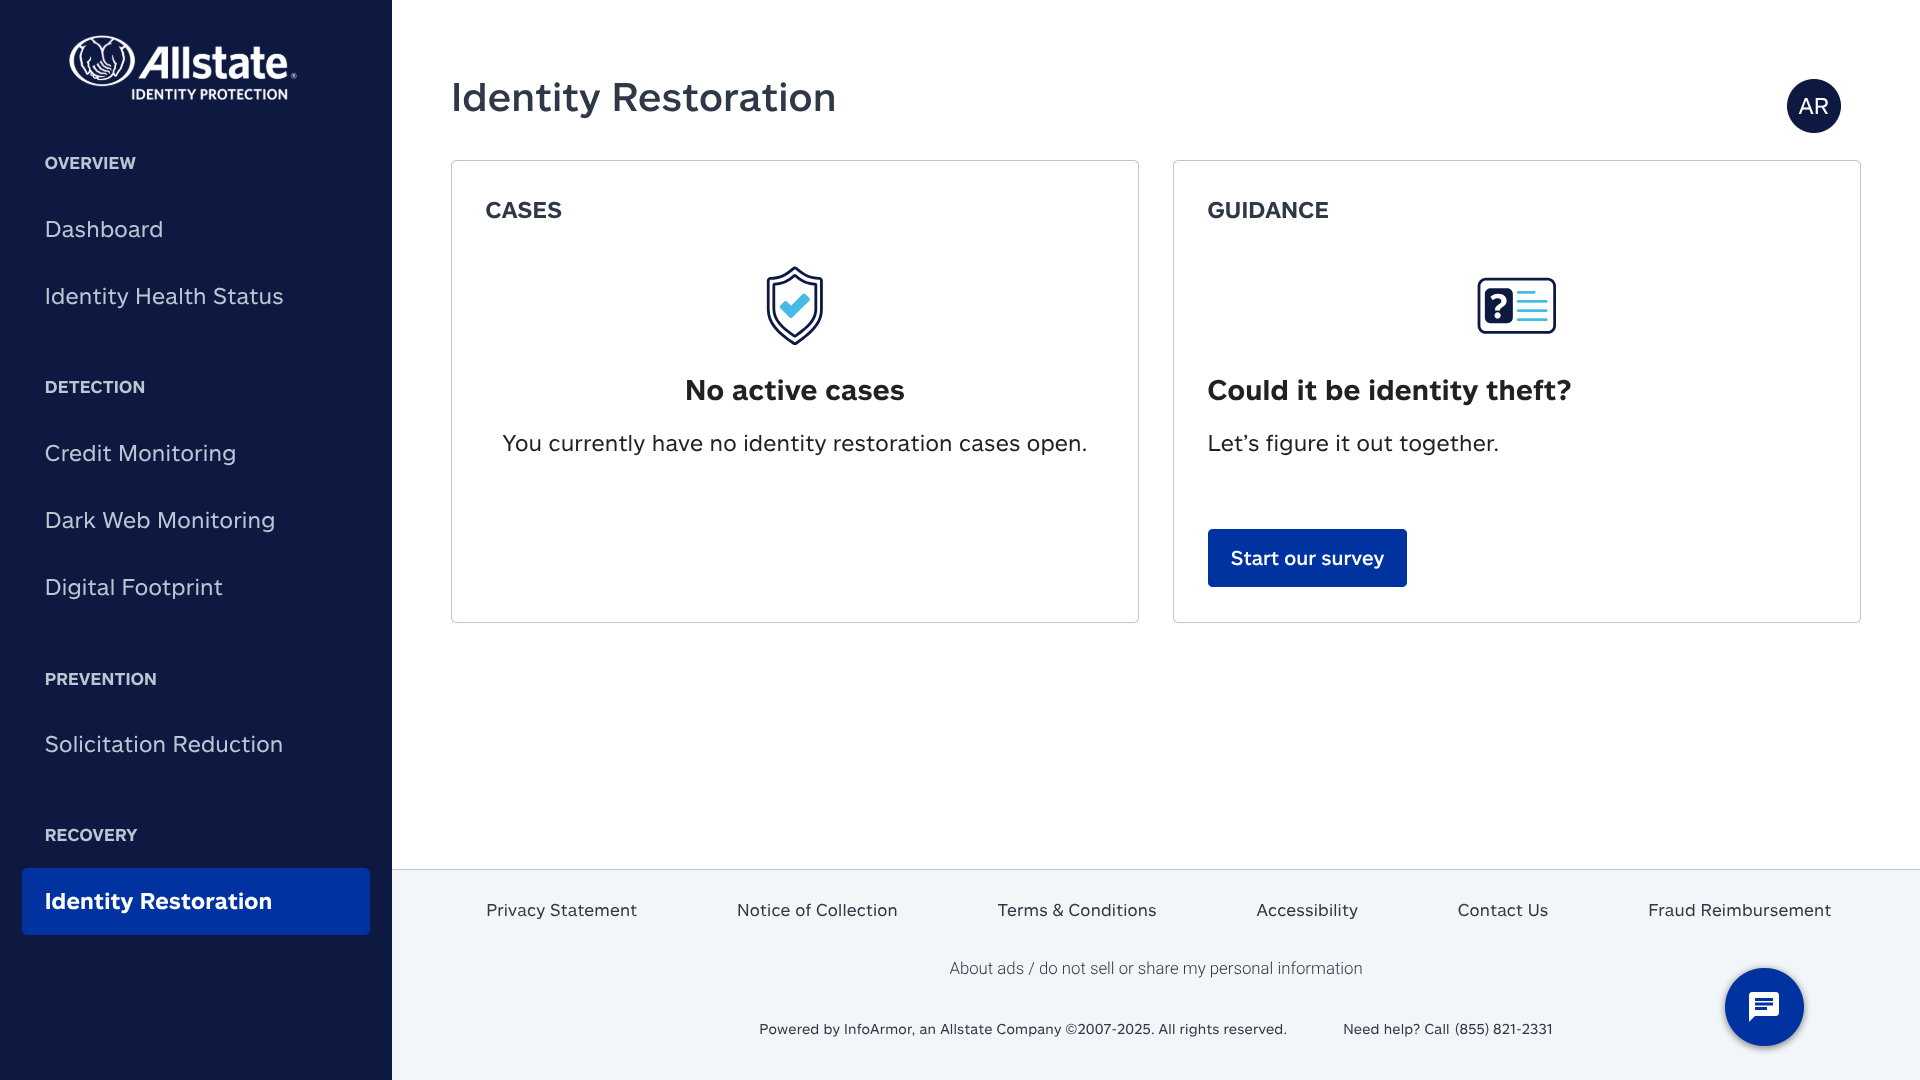Navigate to Digital Footprint
This screenshot has height=1080, width=1920.
[x=134, y=587]
